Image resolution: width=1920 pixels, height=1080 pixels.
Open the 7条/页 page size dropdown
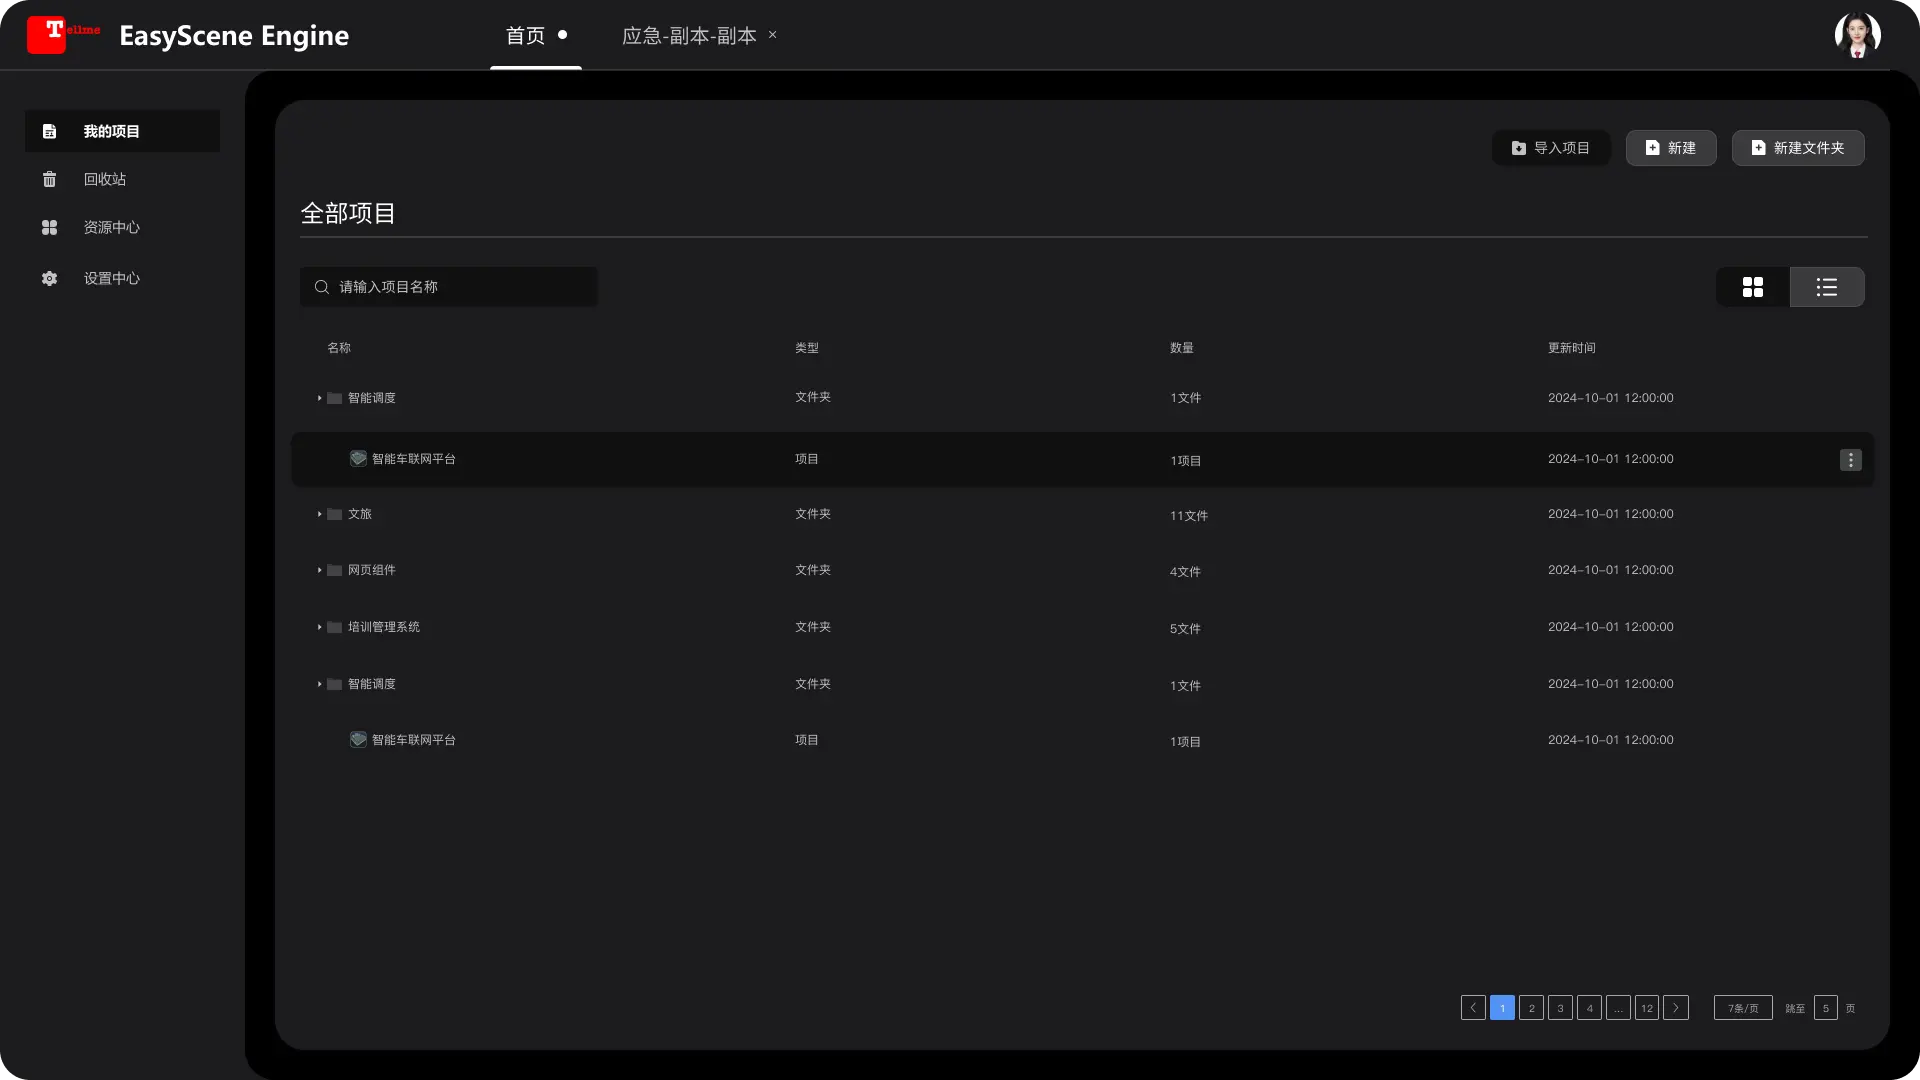click(1743, 1008)
